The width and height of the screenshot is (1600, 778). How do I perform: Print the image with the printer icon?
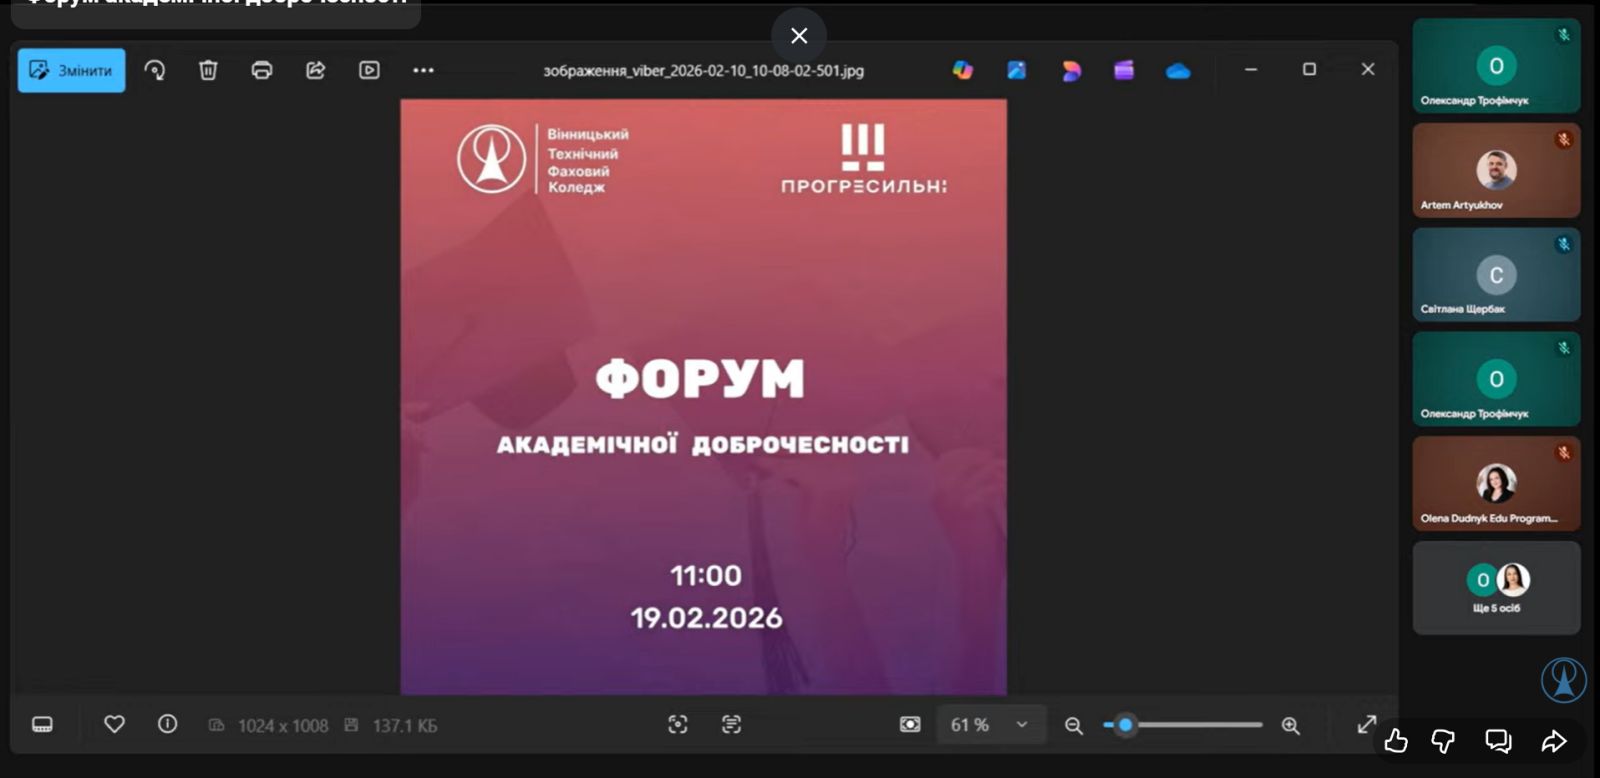(x=262, y=70)
